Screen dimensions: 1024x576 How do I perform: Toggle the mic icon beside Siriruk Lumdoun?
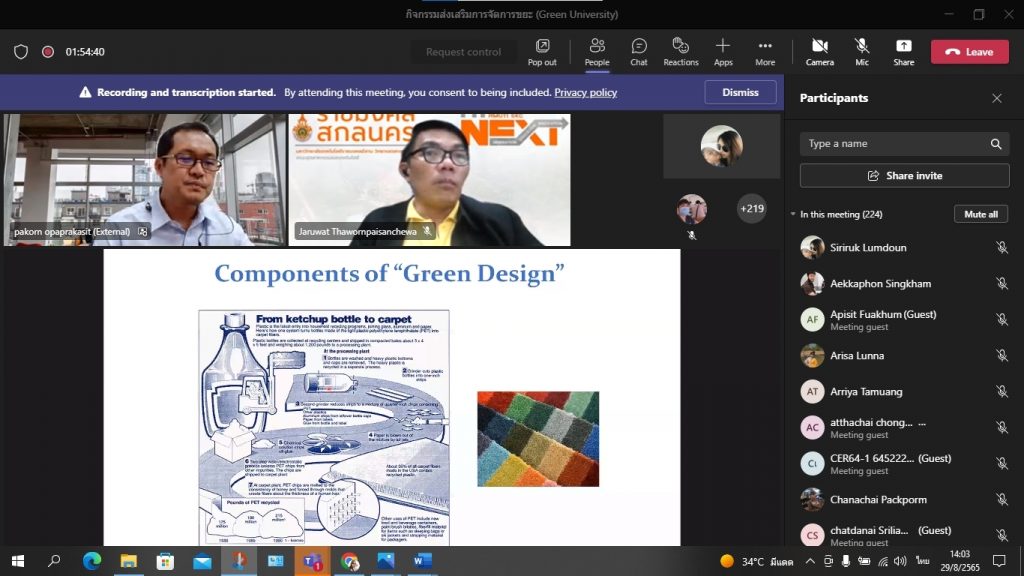click(x=1001, y=248)
